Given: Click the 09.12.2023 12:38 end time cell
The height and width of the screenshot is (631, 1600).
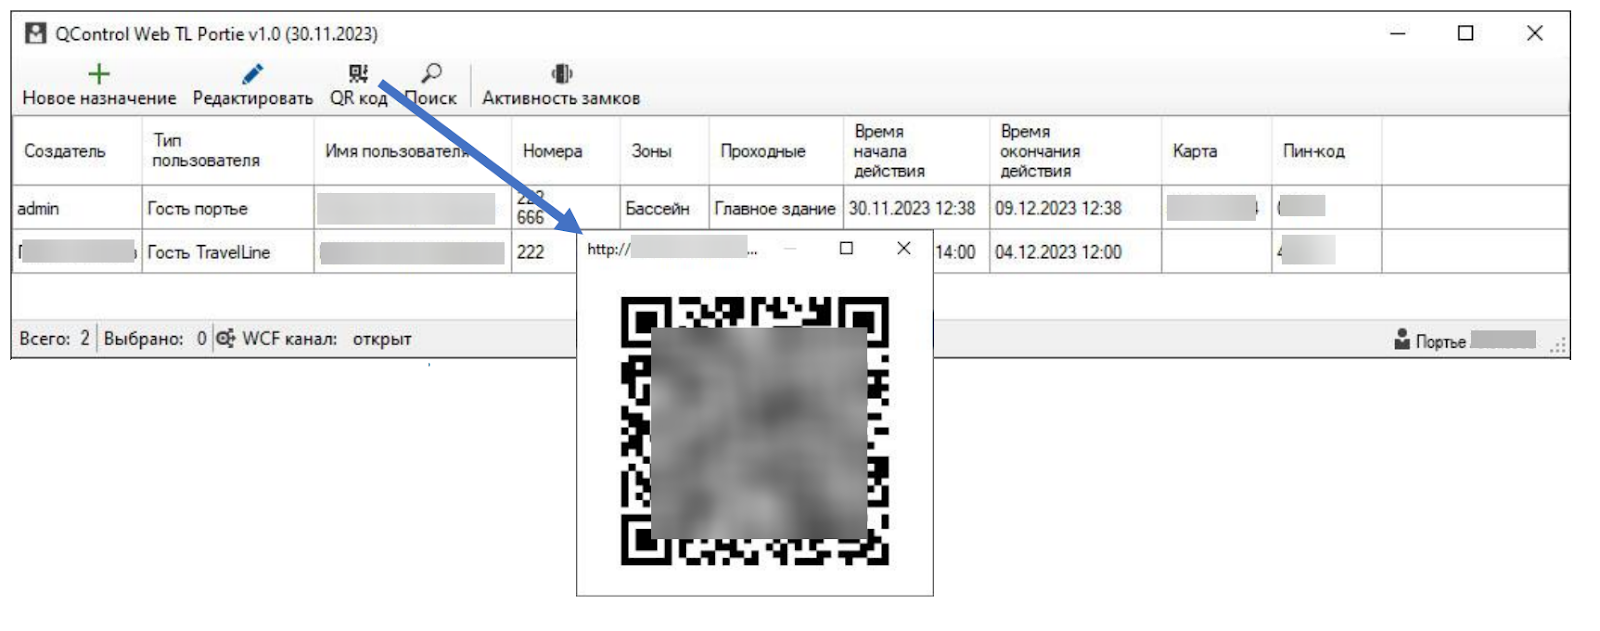Looking at the screenshot, I should point(1075,208).
